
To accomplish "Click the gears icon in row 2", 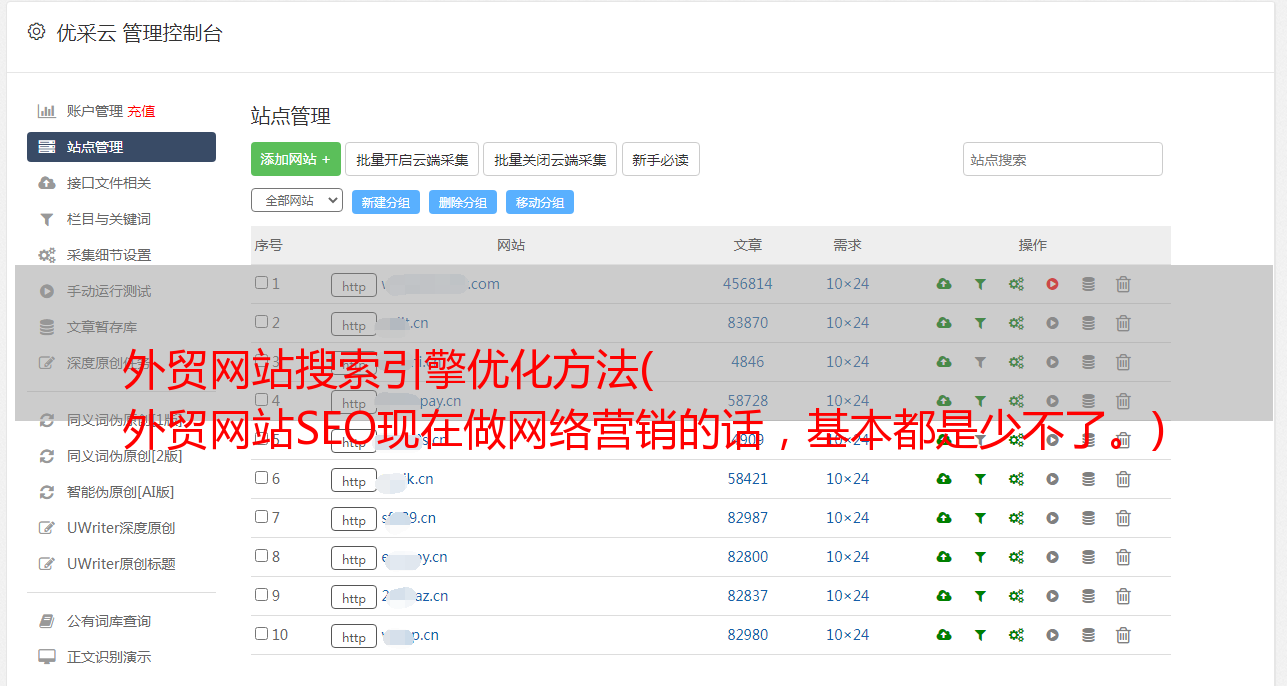I will tap(1016, 323).
